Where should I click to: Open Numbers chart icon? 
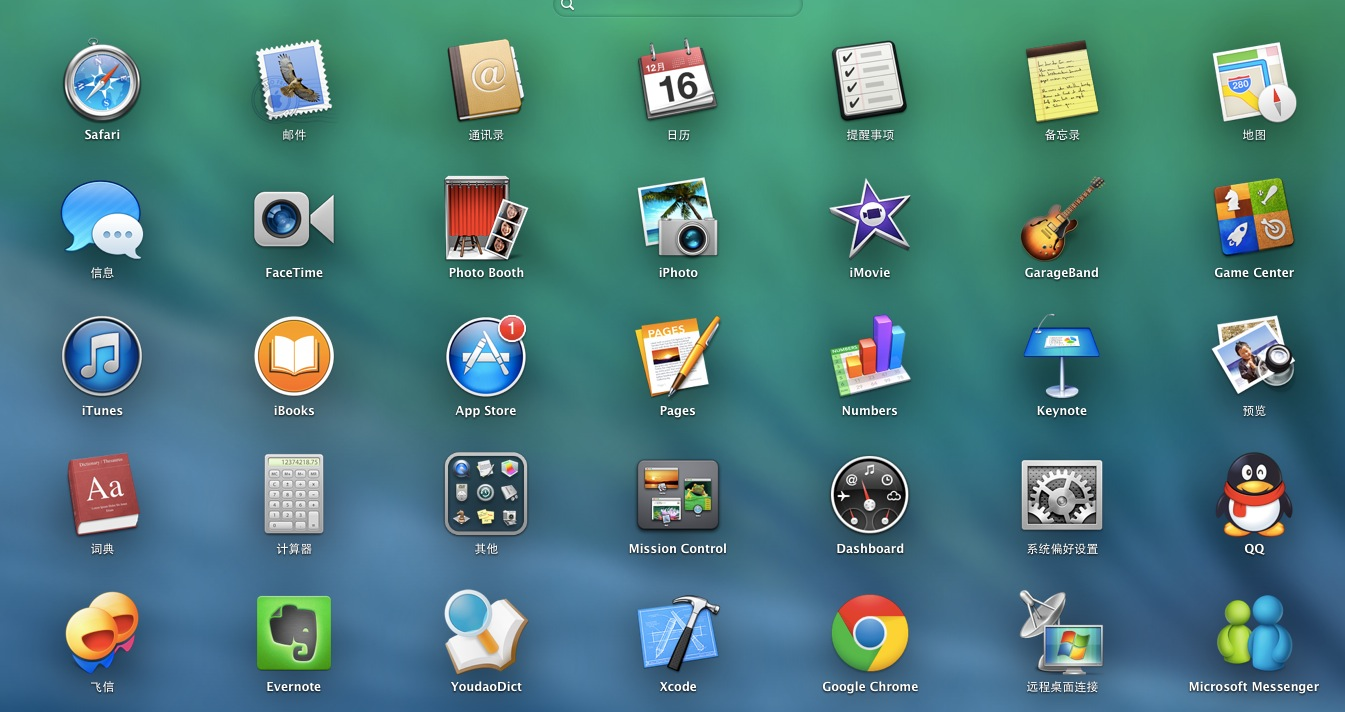870,357
